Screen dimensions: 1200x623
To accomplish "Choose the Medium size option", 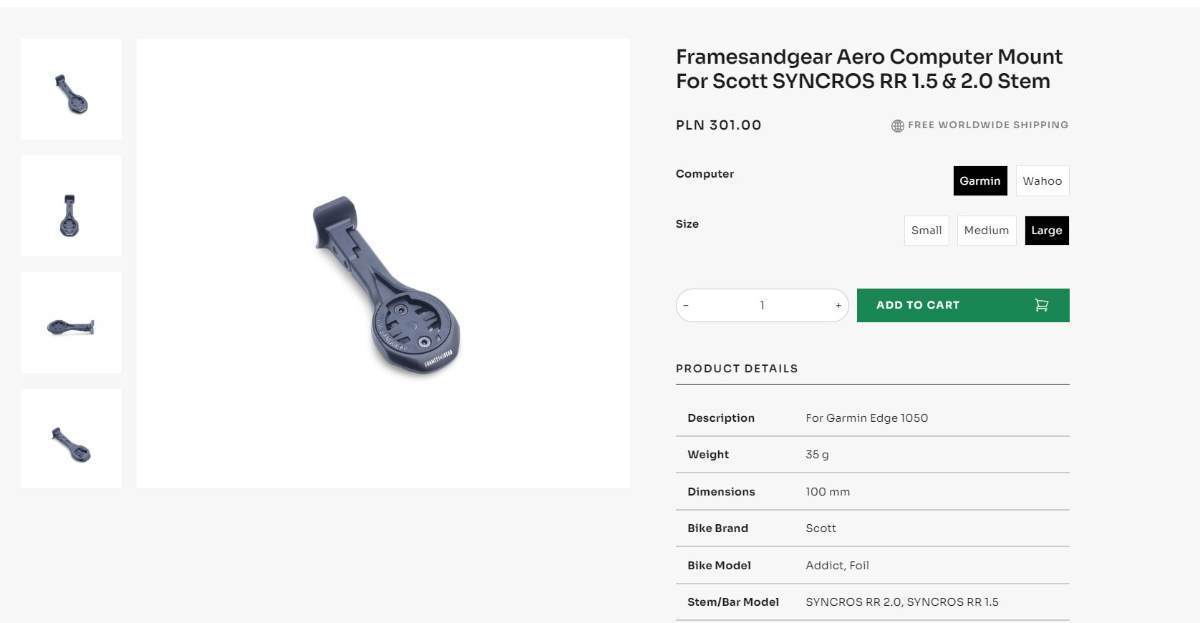I will tap(986, 230).
